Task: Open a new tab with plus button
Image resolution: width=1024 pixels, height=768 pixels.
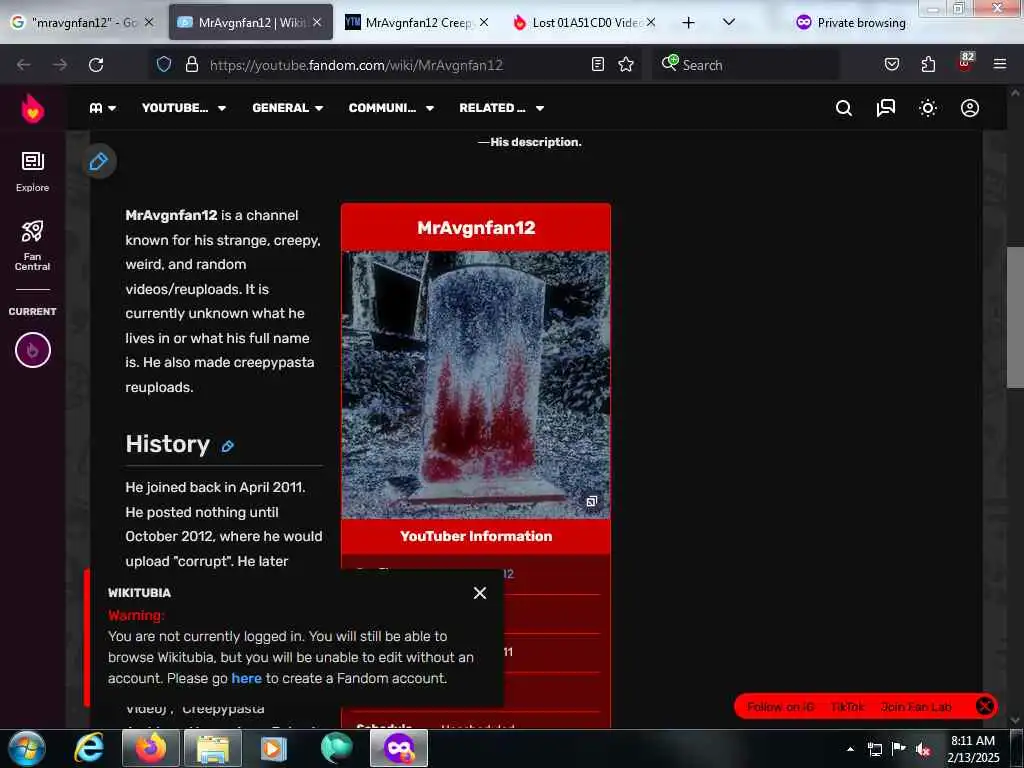Action: click(x=688, y=23)
